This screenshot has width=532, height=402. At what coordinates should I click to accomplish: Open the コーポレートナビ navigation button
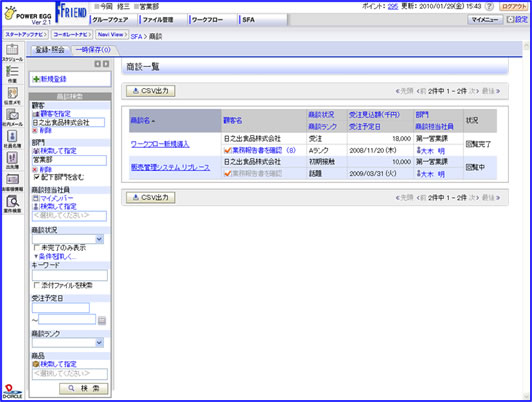coord(72,35)
